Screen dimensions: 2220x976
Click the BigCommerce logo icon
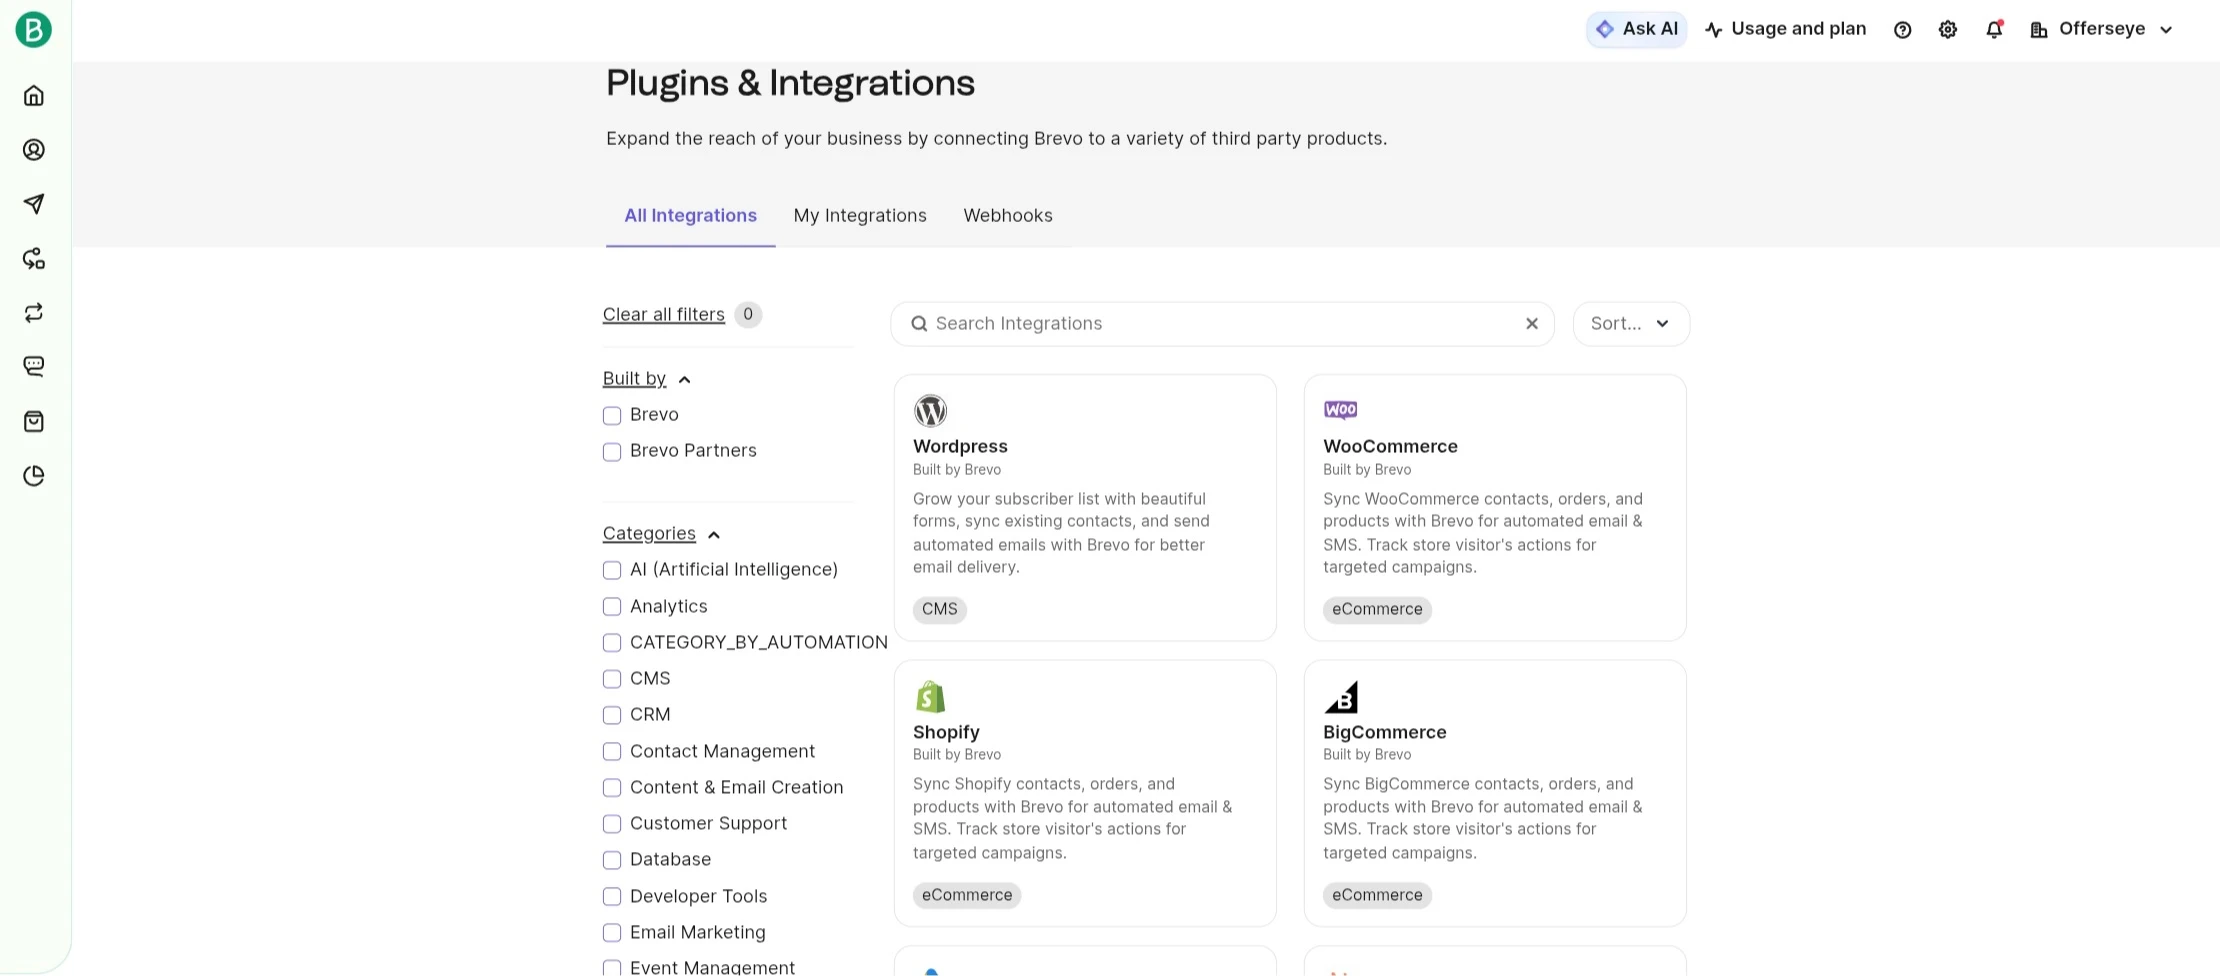pos(1341,697)
